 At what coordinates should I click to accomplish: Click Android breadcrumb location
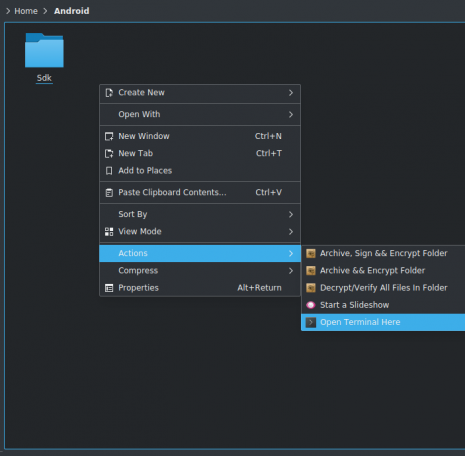tap(72, 11)
